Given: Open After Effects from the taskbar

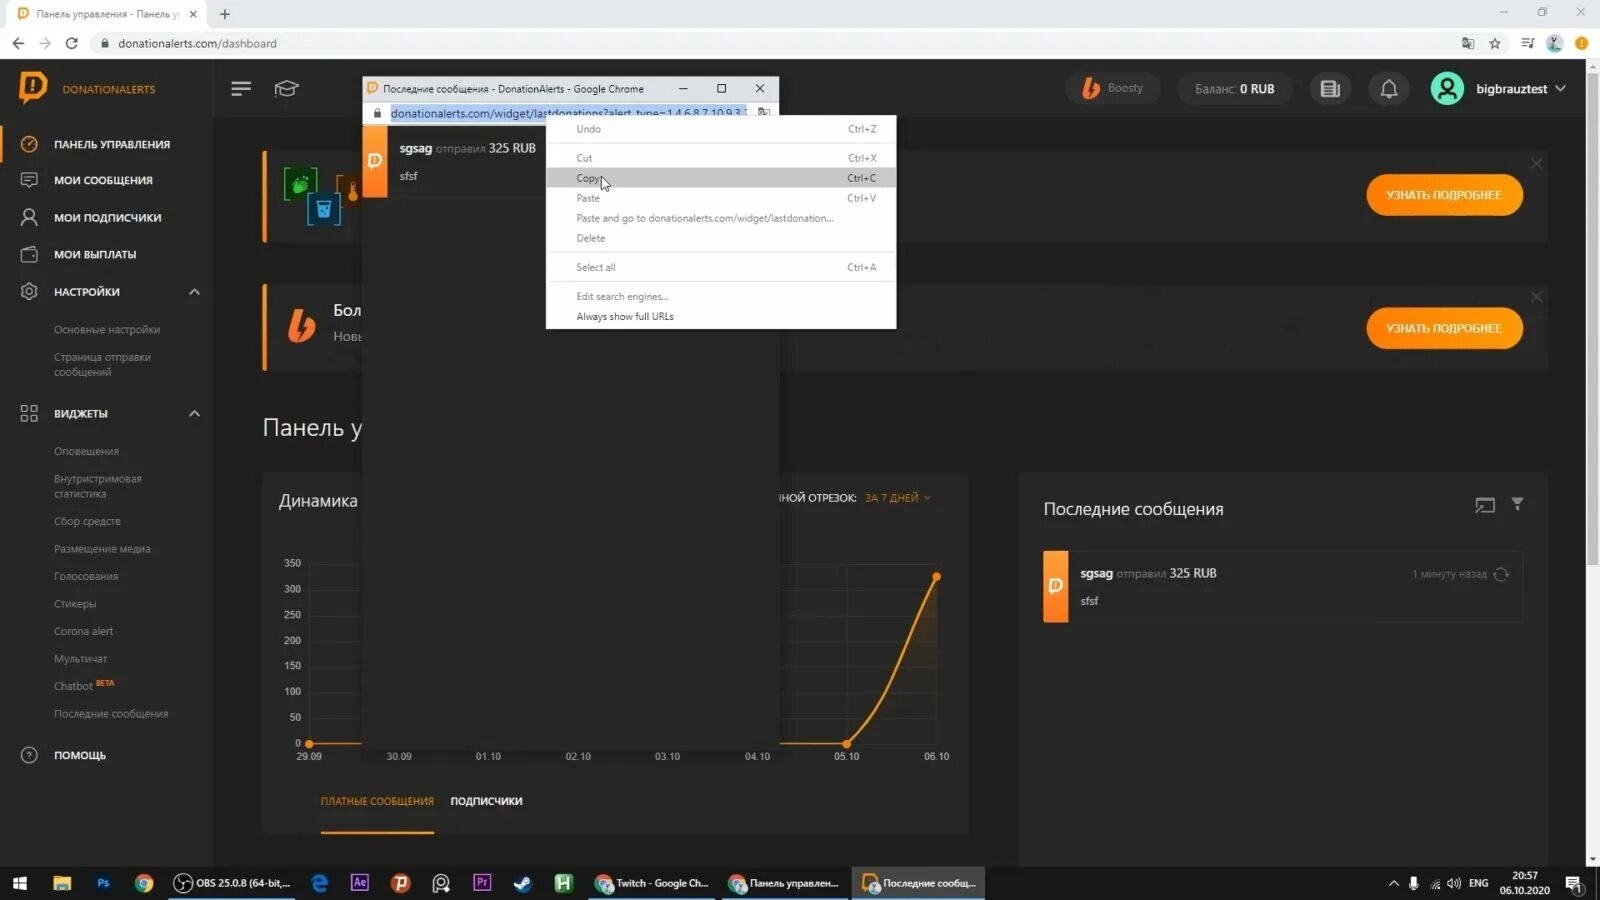Looking at the screenshot, I should [x=360, y=883].
